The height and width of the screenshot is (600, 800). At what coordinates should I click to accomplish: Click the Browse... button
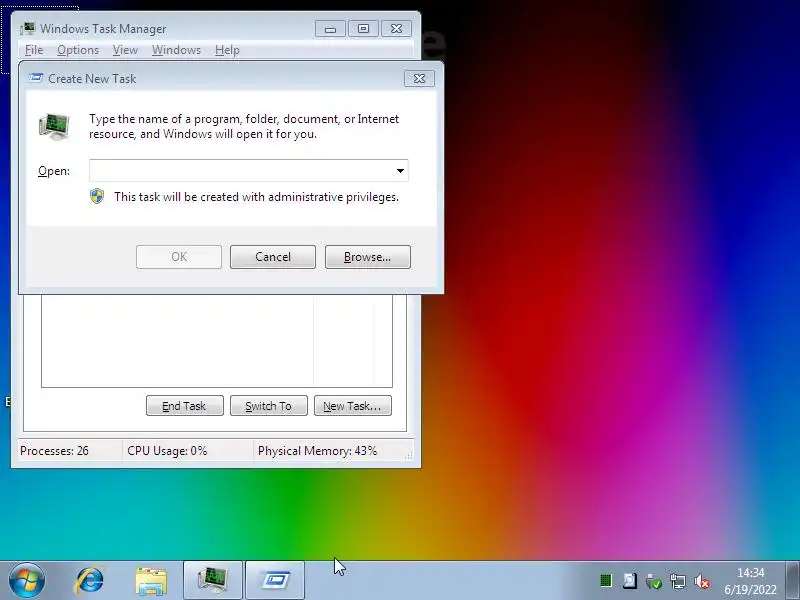pos(367,257)
